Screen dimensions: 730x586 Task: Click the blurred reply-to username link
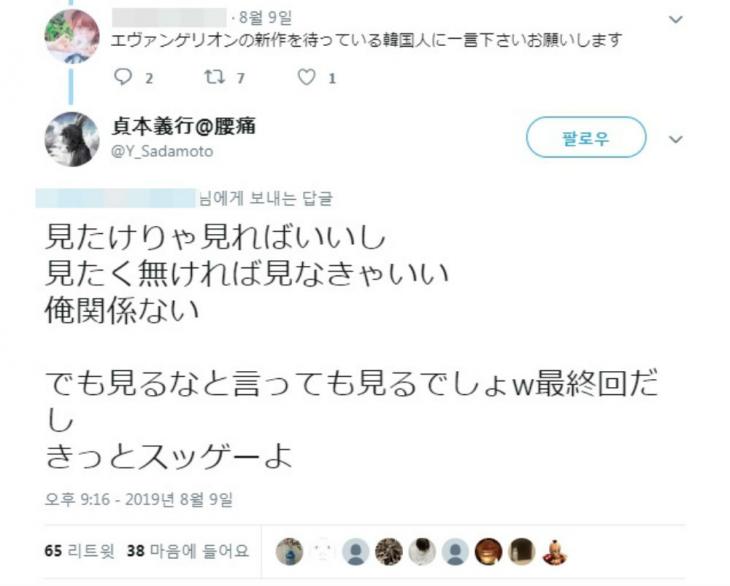coord(115,198)
